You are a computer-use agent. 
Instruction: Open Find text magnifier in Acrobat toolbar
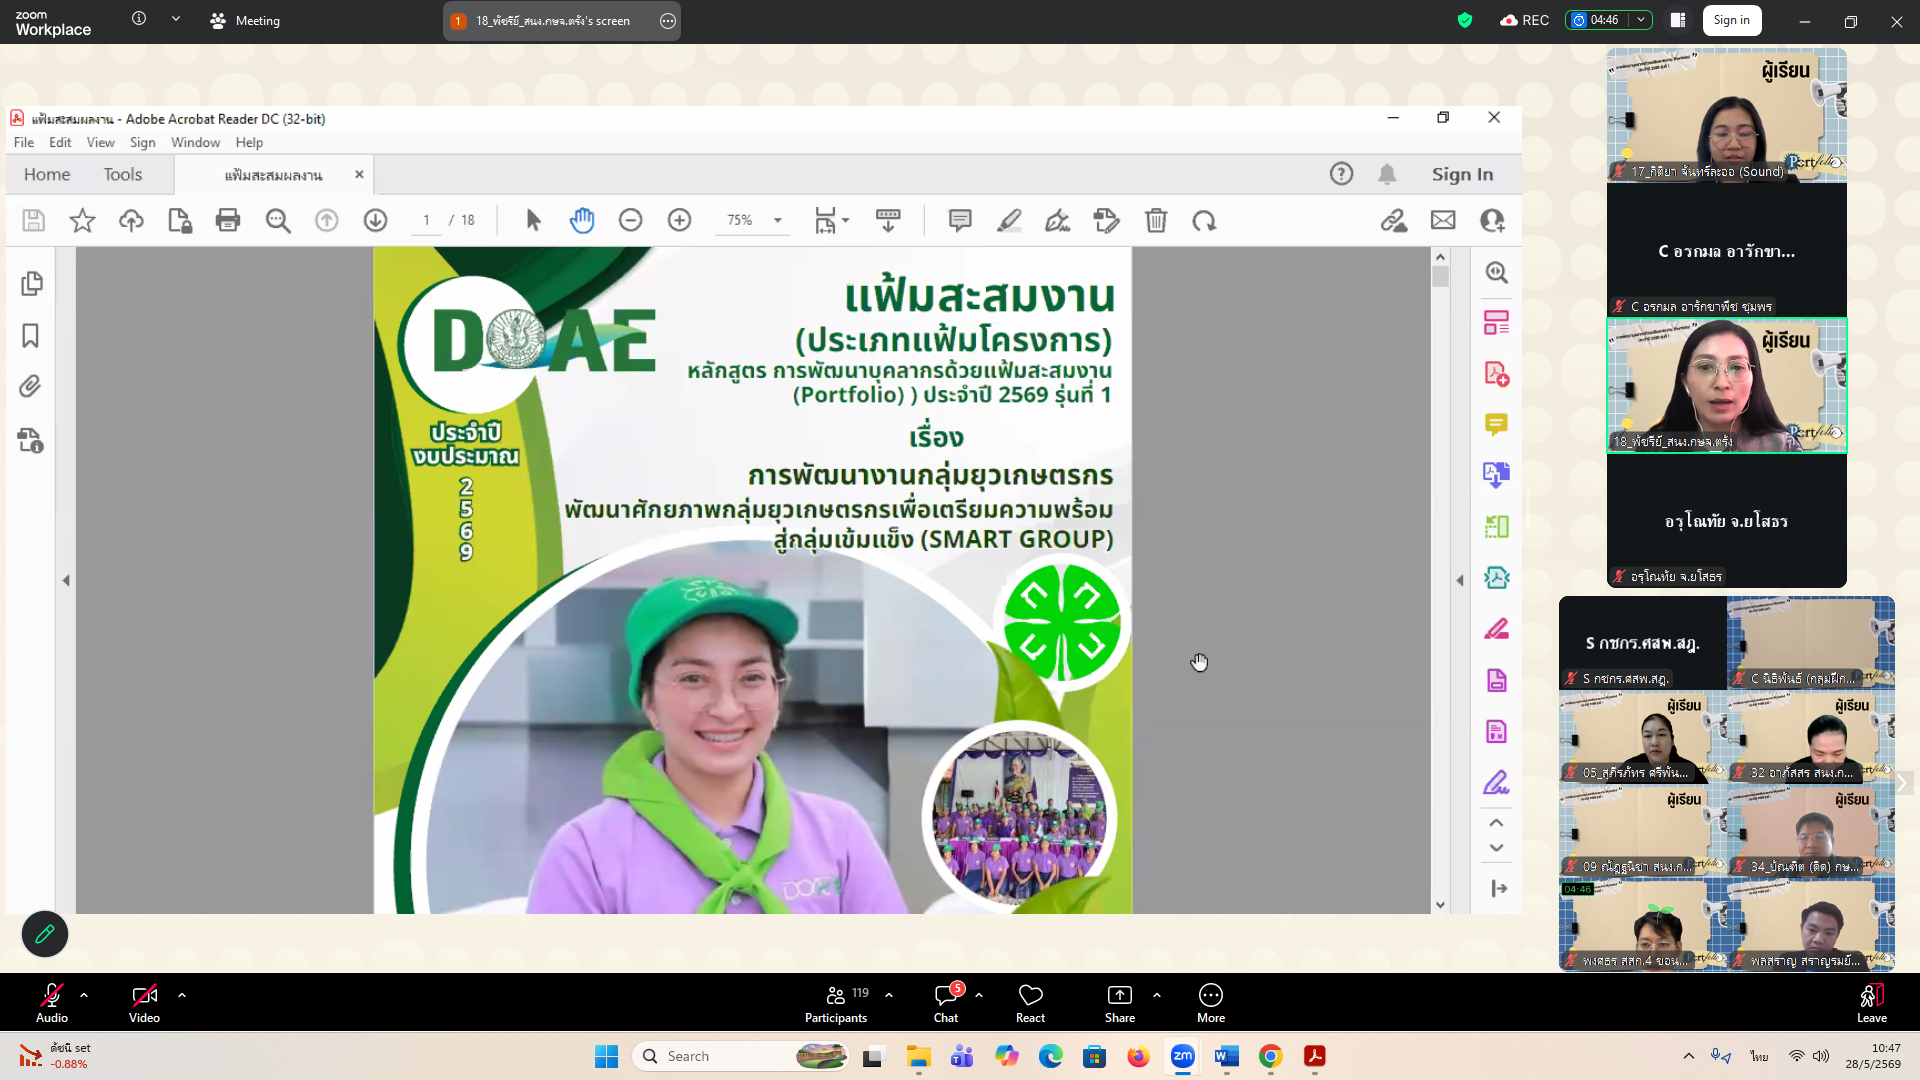point(278,220)
